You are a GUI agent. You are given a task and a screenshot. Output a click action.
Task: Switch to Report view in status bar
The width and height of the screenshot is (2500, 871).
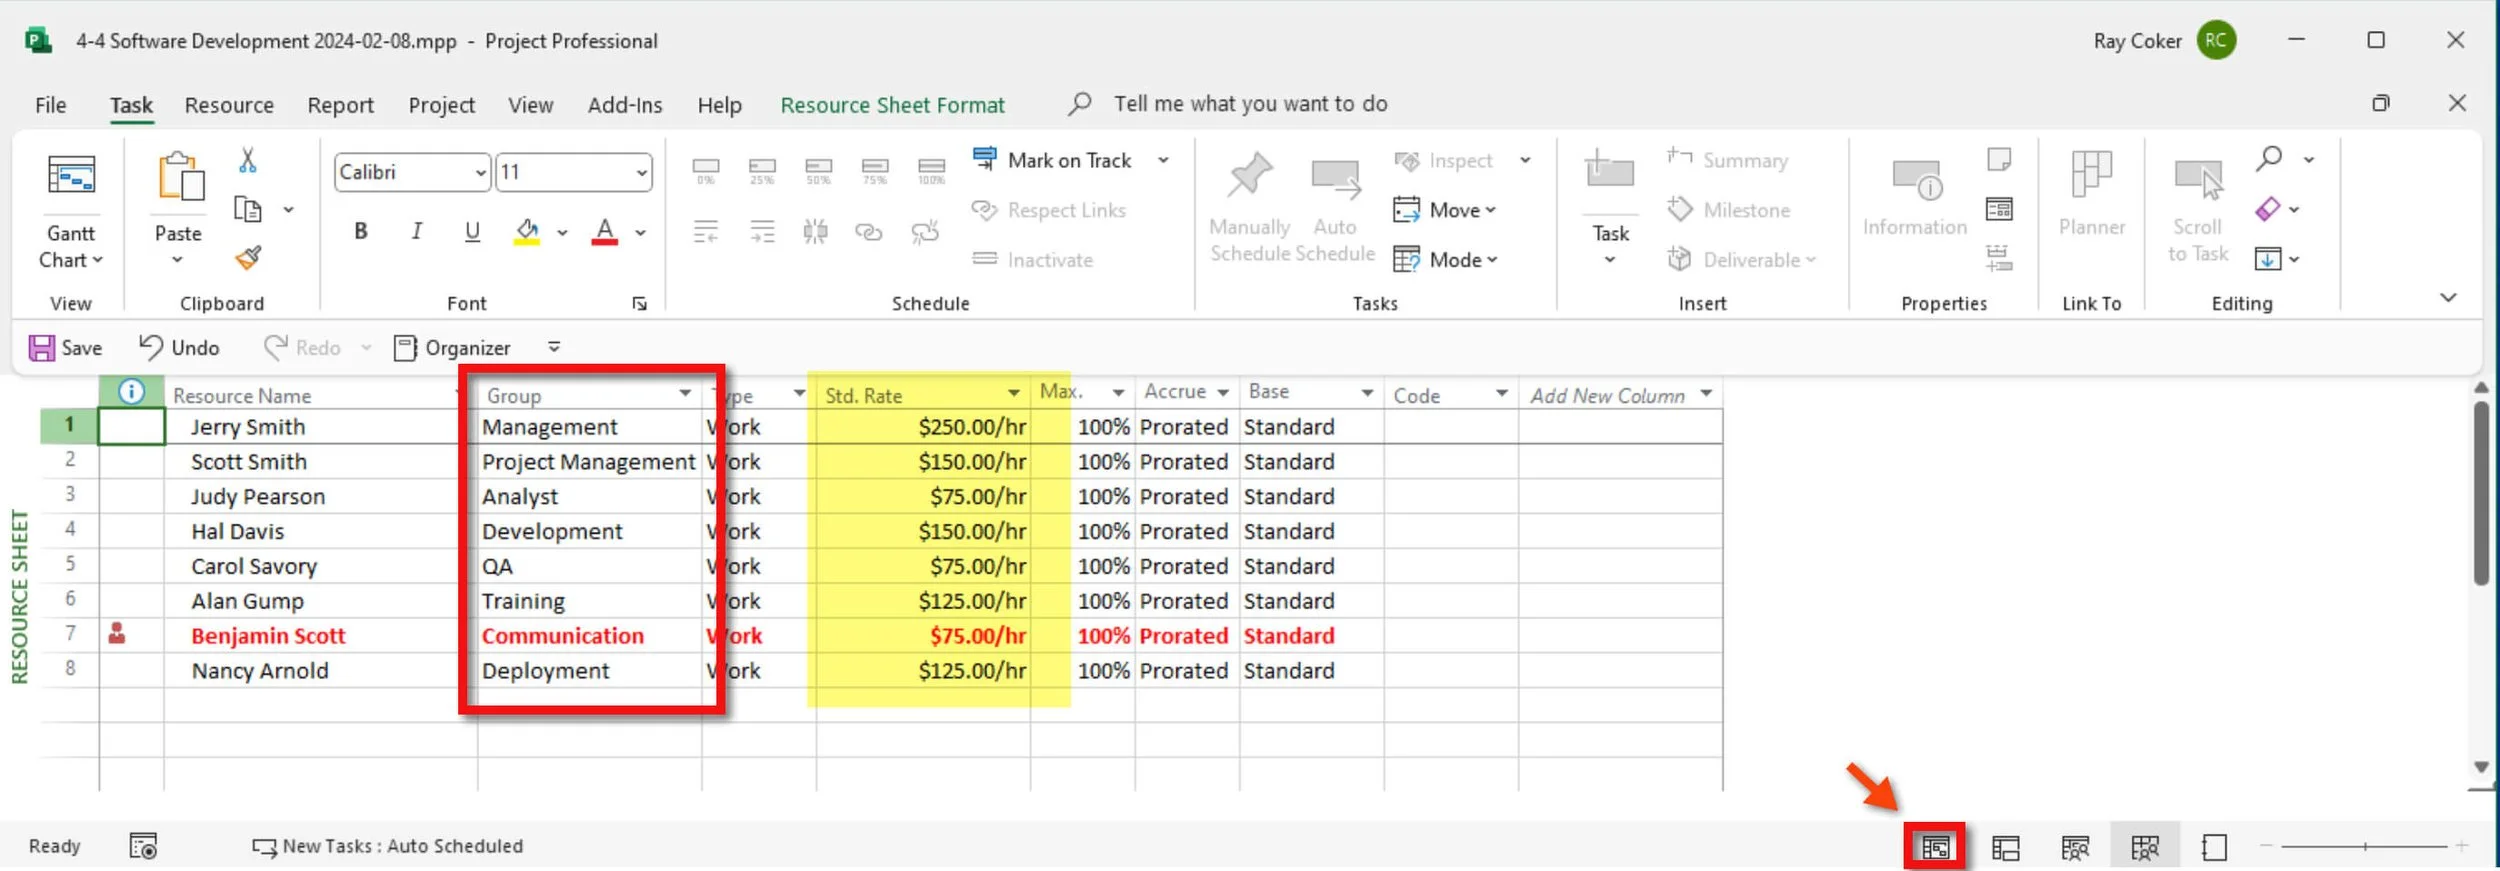click(2214, 848)
